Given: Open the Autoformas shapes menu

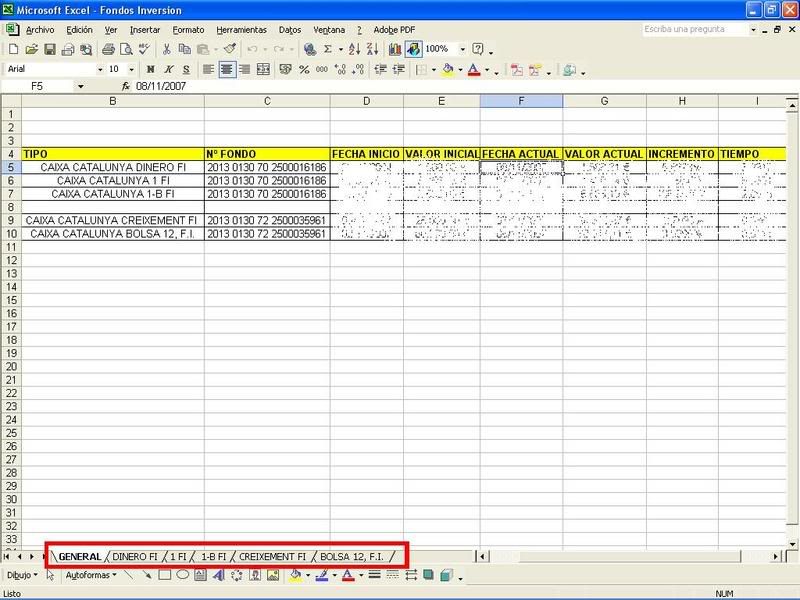Looking at the screenshot, I should pyautogui.click(x=91, y=576).
